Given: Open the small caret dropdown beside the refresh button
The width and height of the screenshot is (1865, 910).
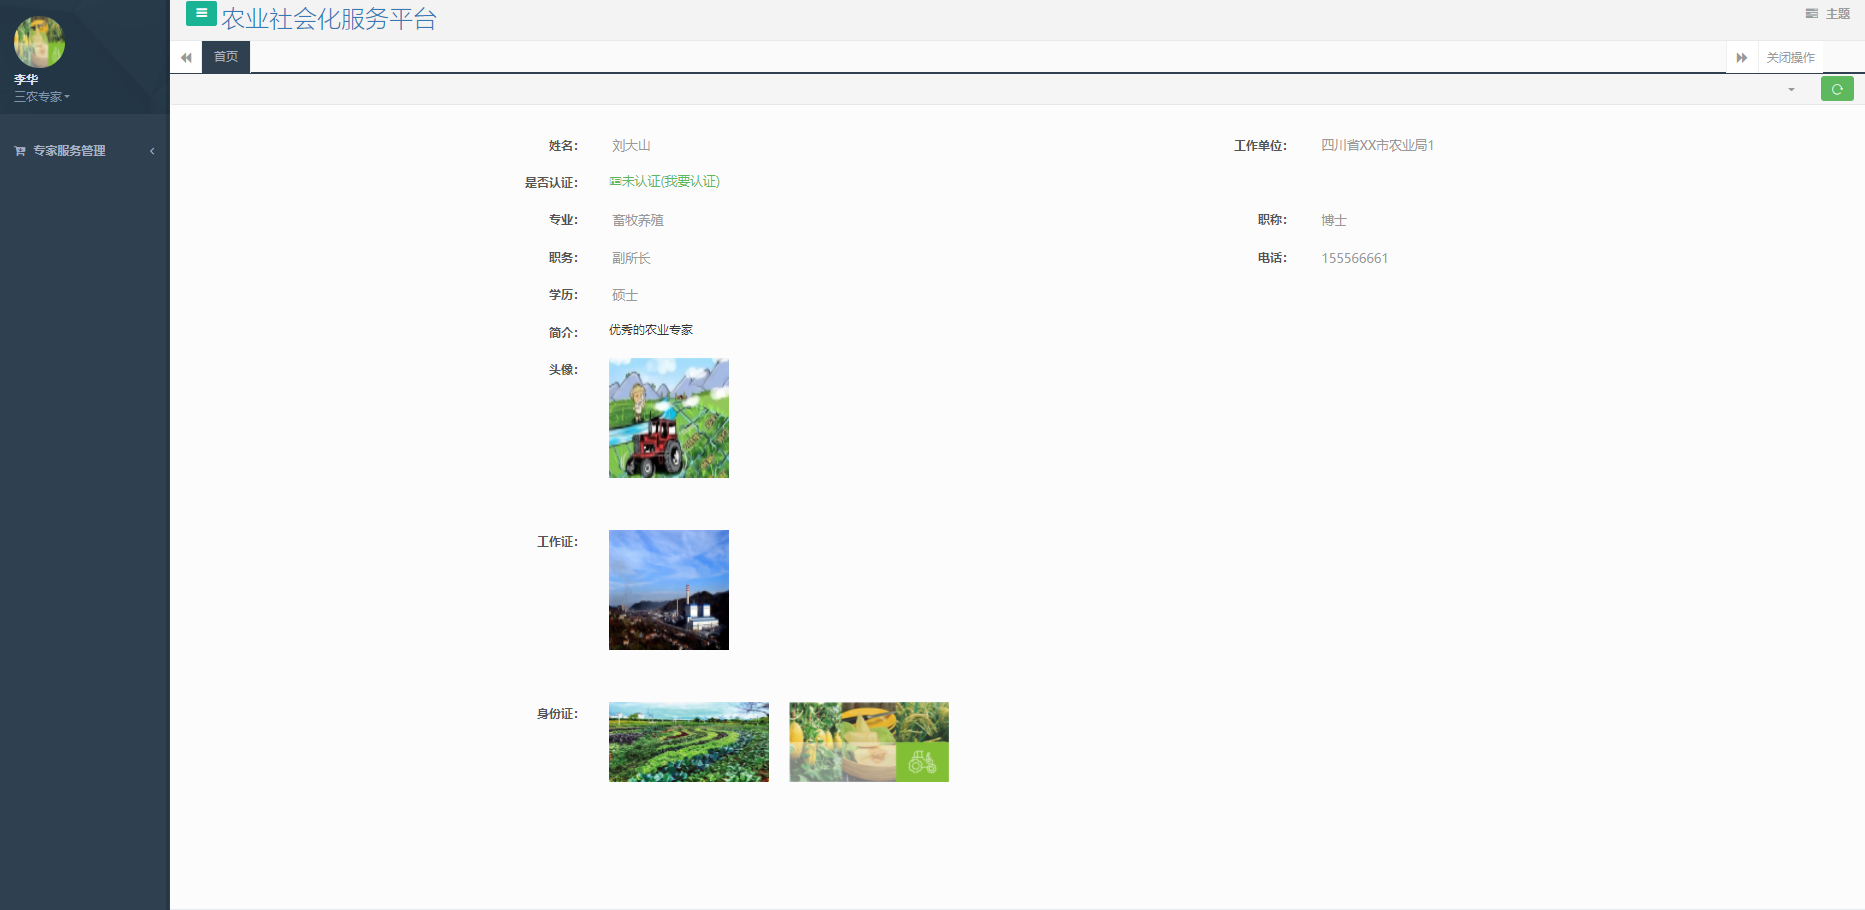Looking at the screenshot, I should tap(1791, 90).
